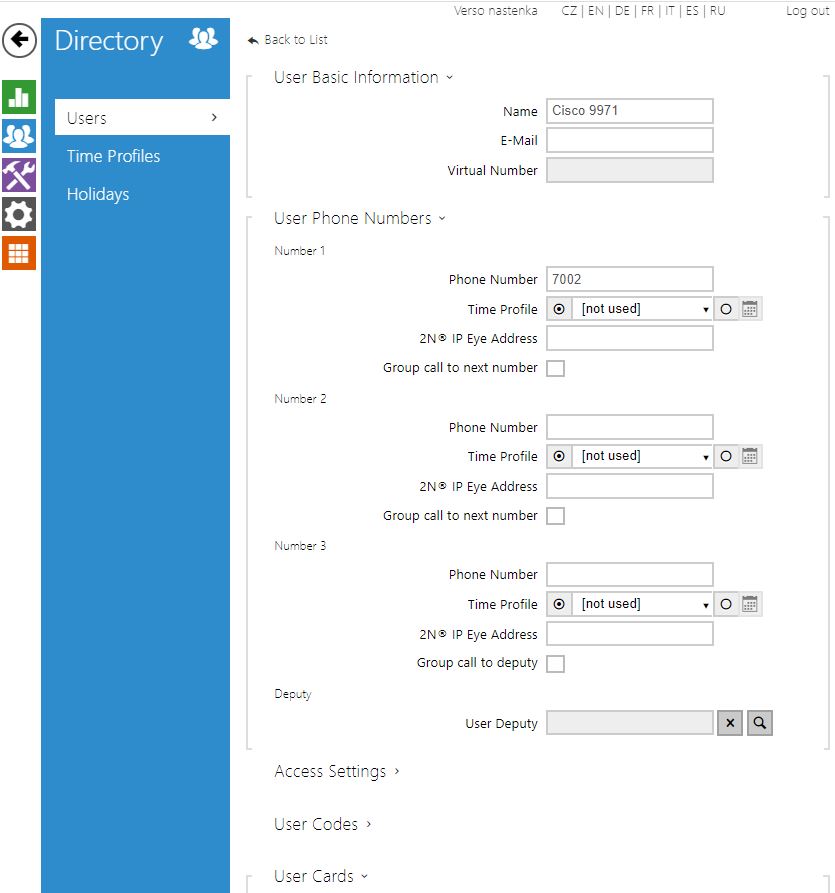Open Number 3 Time Profile dropdown
This screenshot has width=835, height=893.
643,604
